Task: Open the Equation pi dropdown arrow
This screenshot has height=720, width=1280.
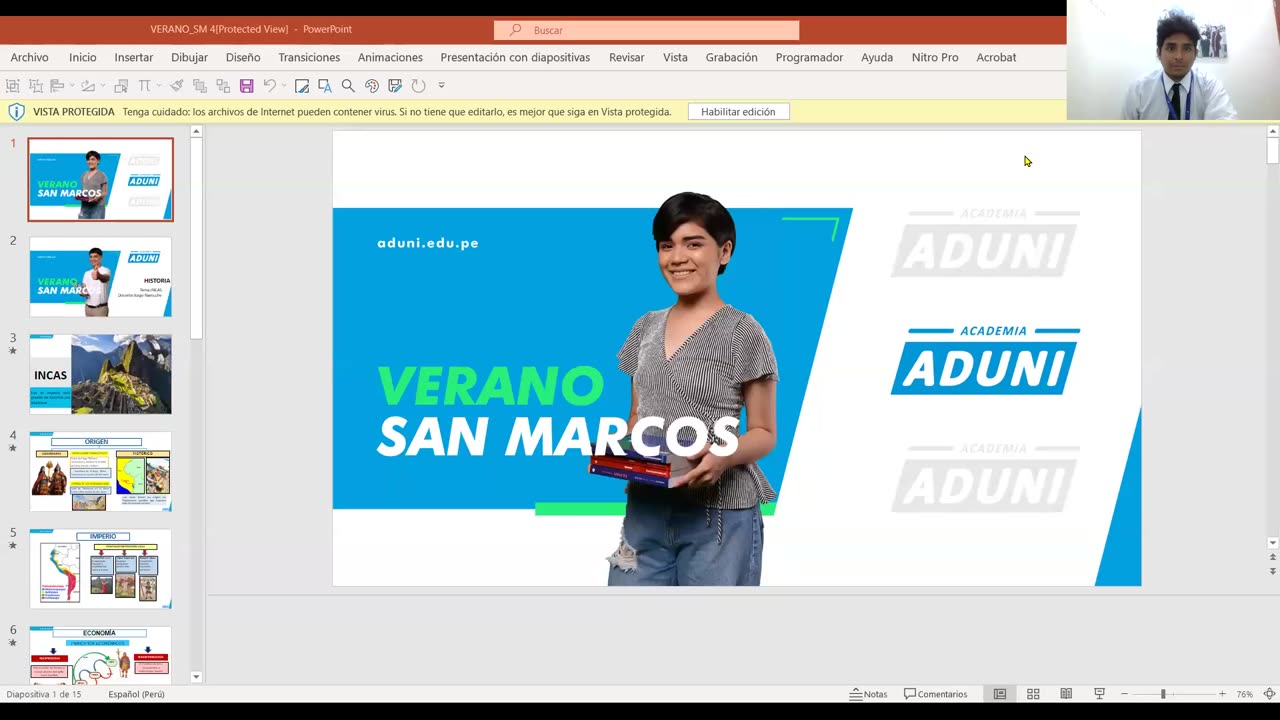Action: point(159,86)
